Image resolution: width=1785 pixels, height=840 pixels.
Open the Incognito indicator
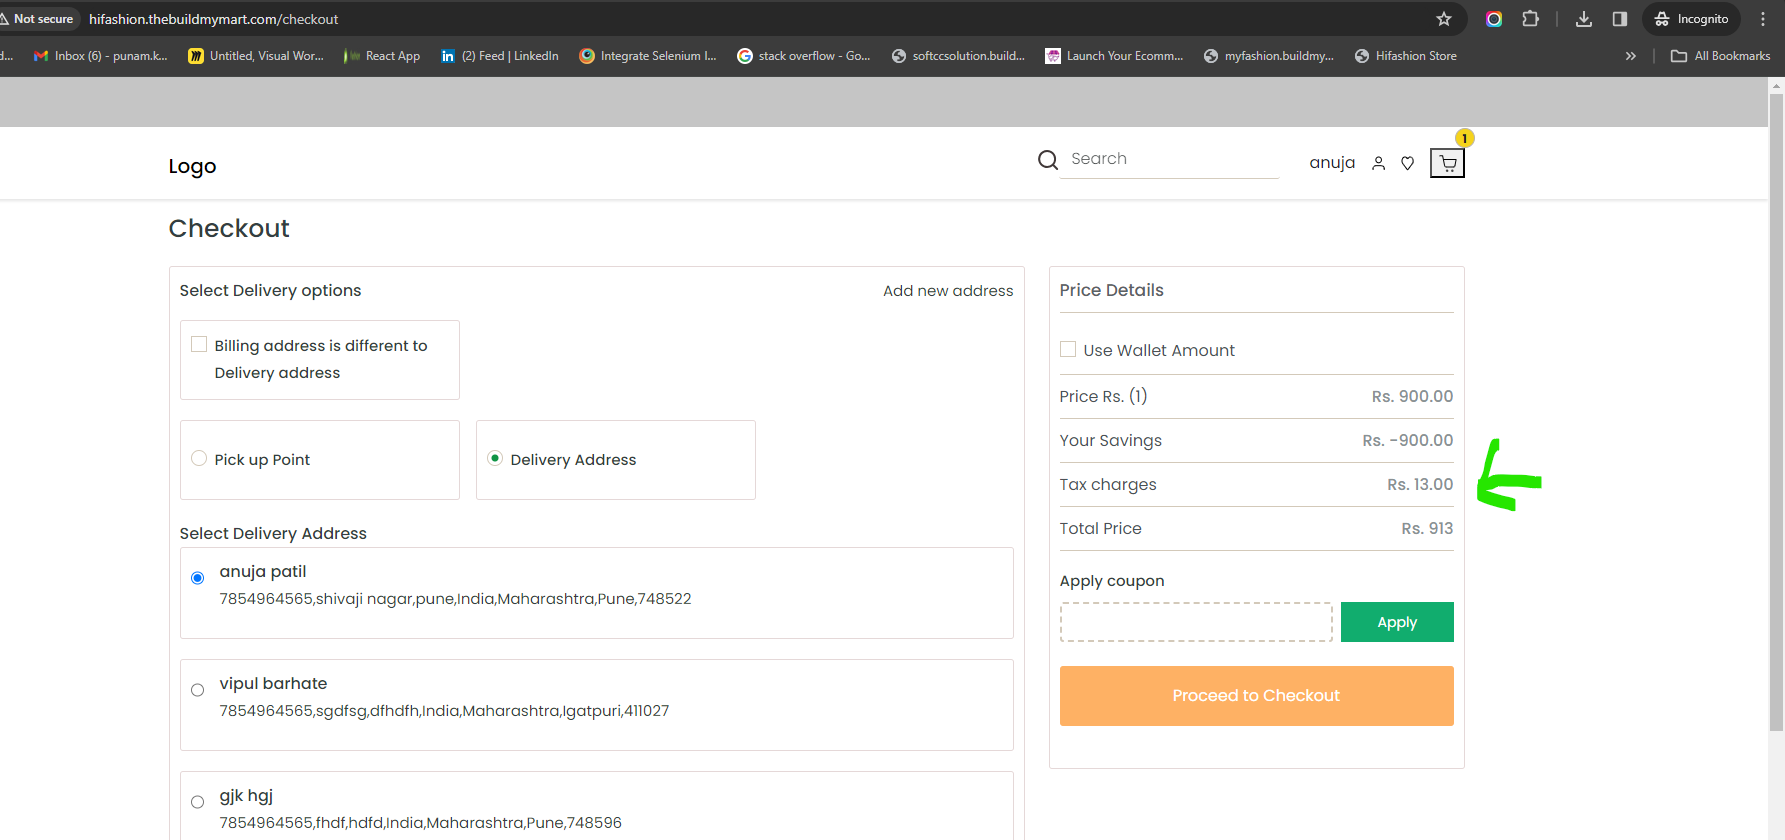[x=1691, y=19]
